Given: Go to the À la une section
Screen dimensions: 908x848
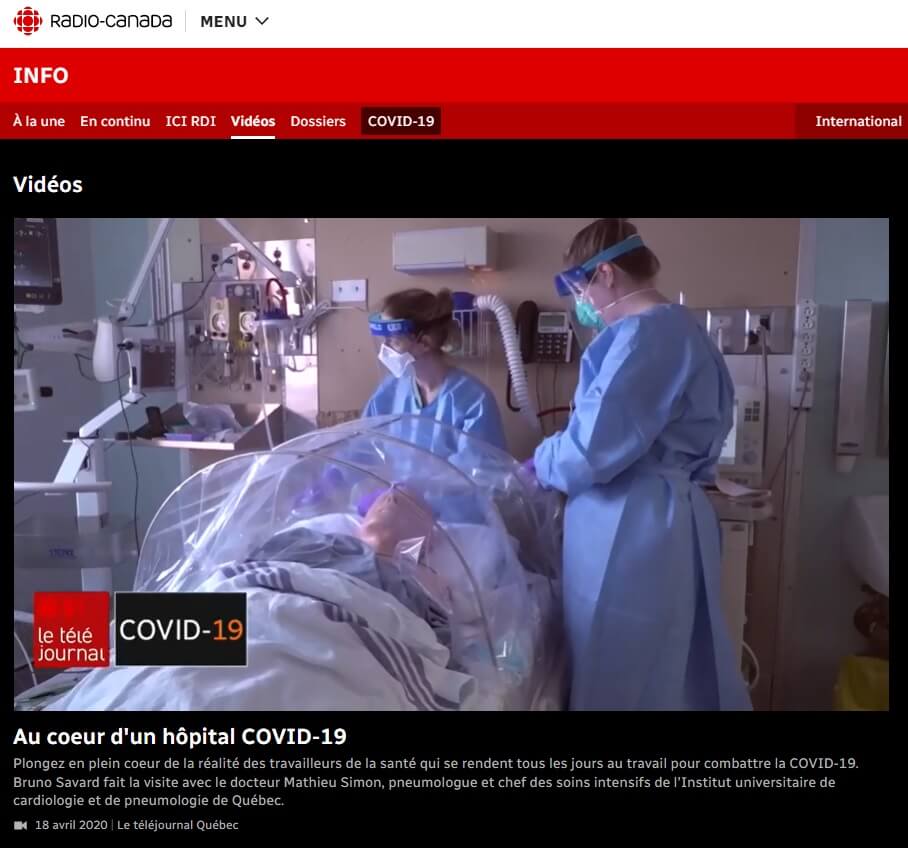Looking at the screenshot, I should coord(39,121).
